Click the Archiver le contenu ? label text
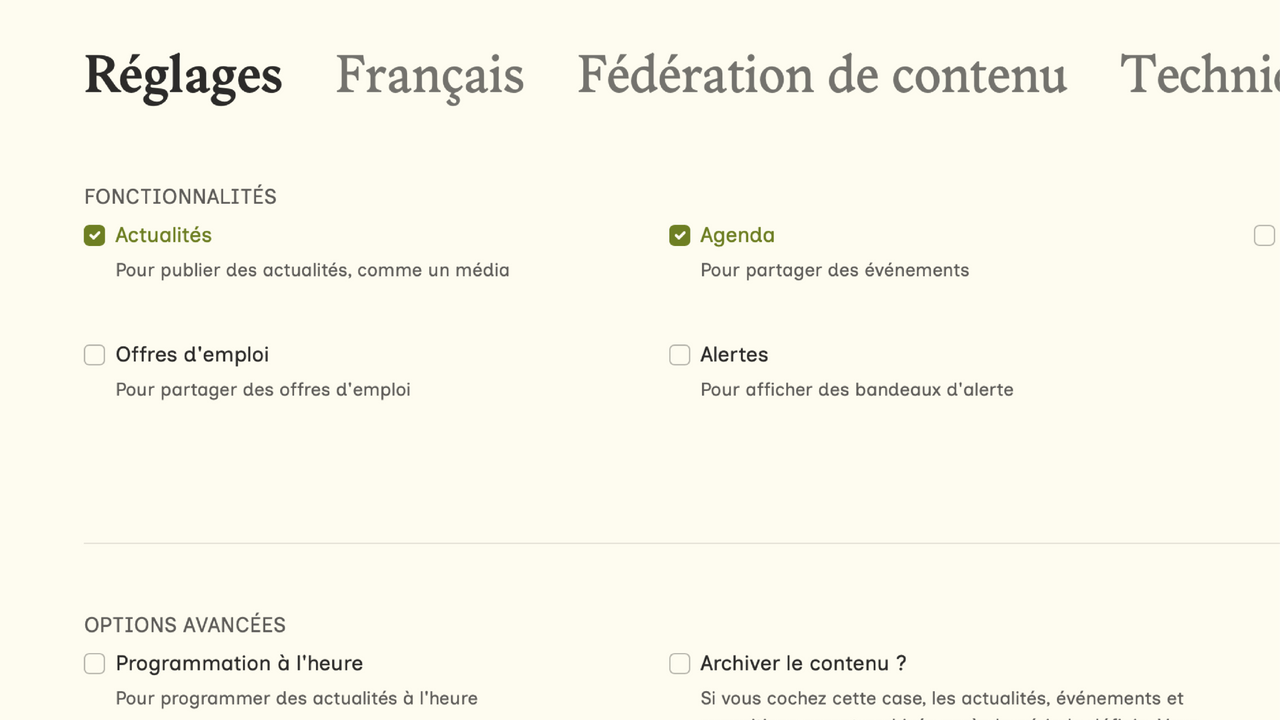Screen dimensions: 1280x720 coord(803,663)
